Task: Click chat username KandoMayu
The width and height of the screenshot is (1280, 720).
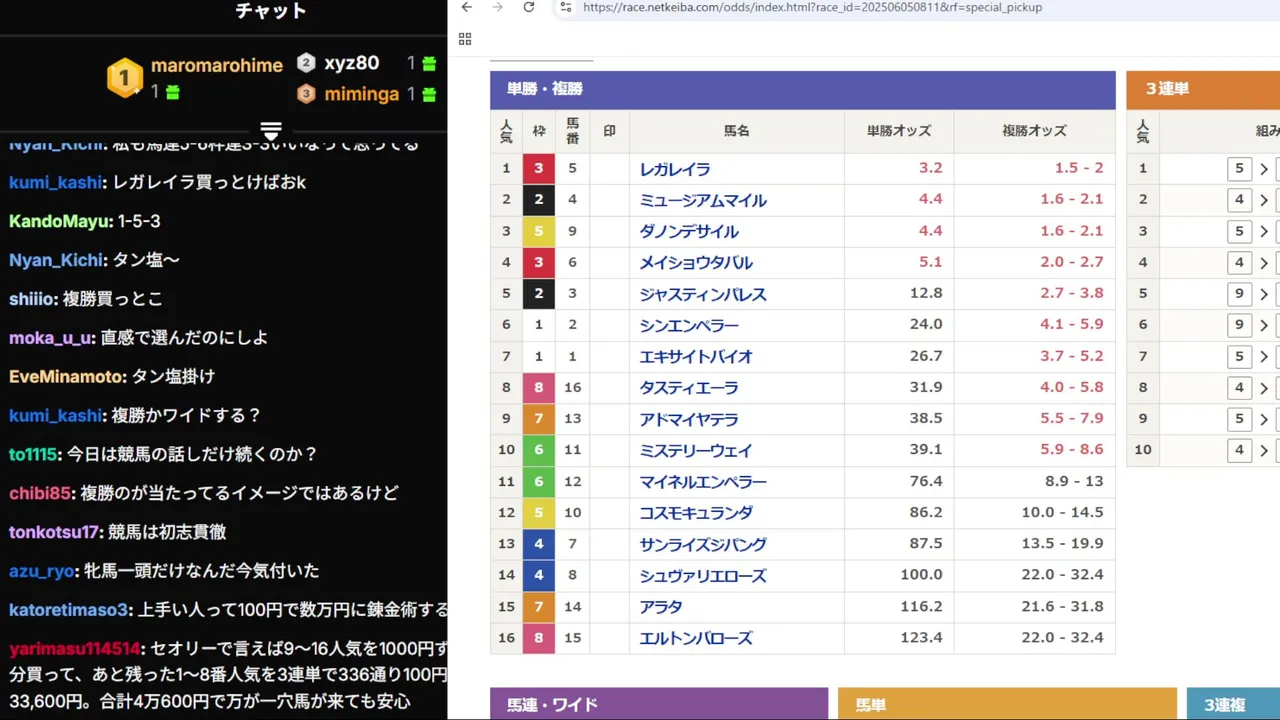Action: [x=60, y=221]
